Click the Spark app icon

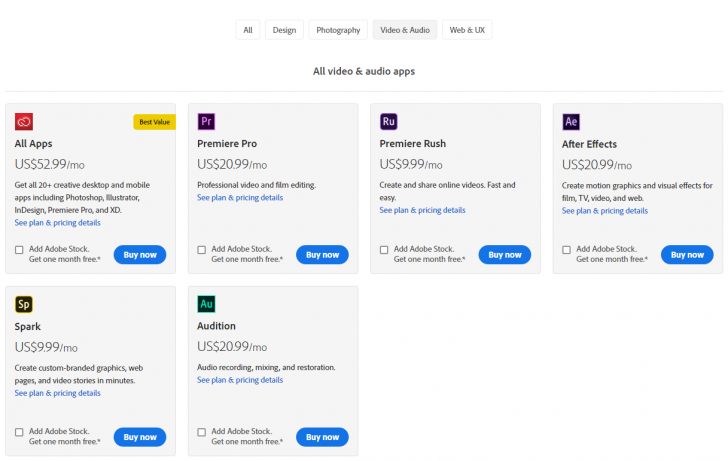pyautogui.click(x=24, y=304)
